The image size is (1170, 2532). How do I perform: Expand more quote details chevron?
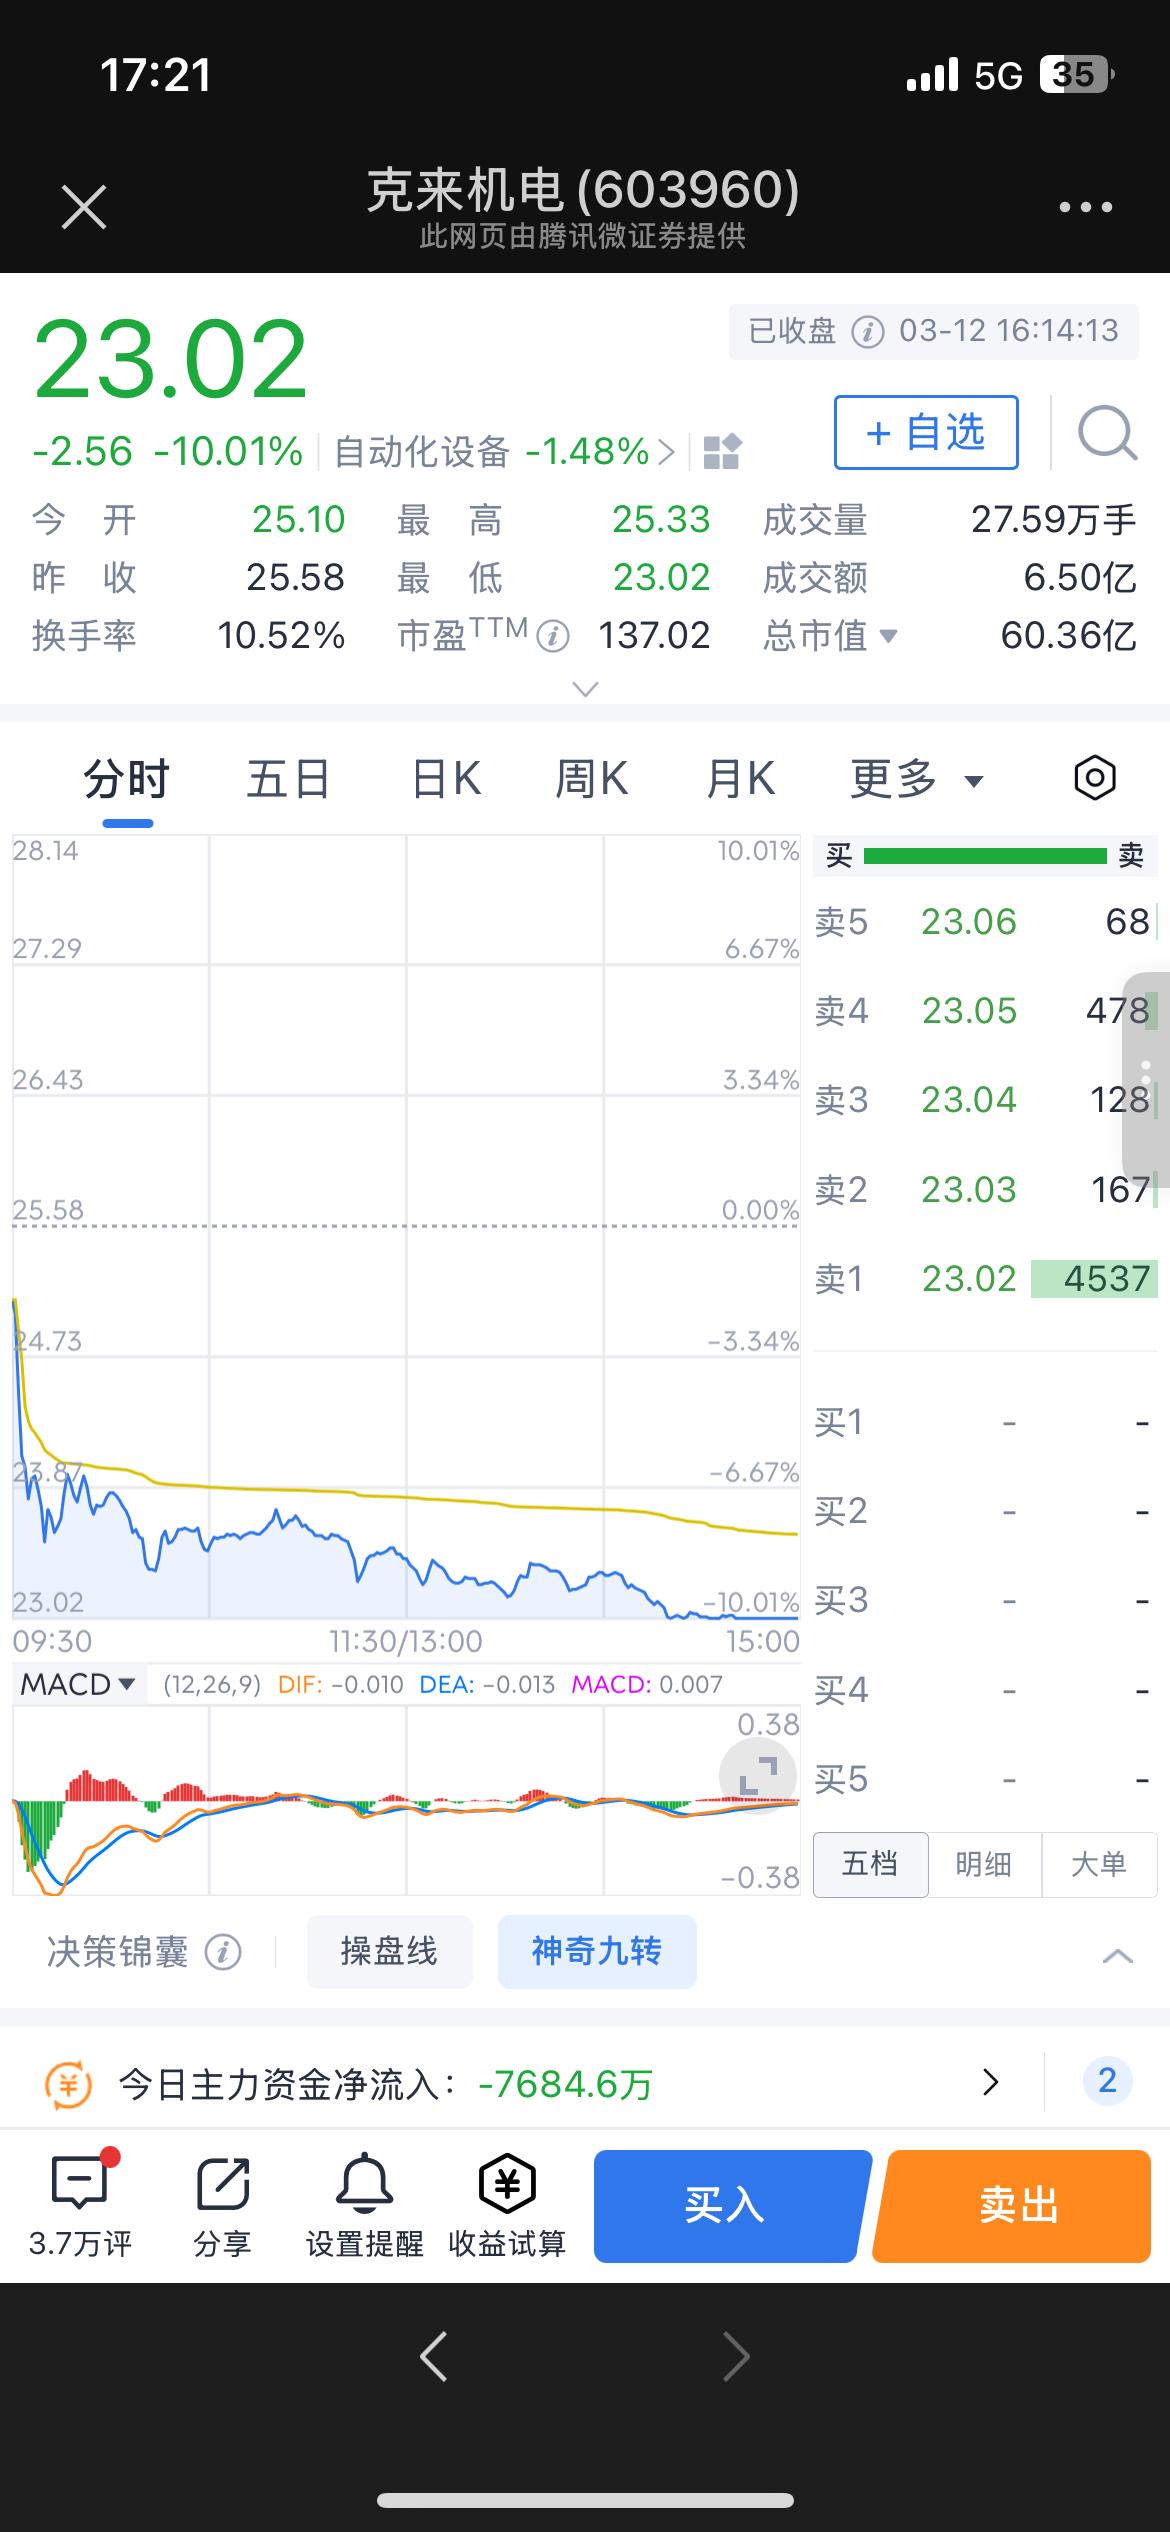click(585, 688)
